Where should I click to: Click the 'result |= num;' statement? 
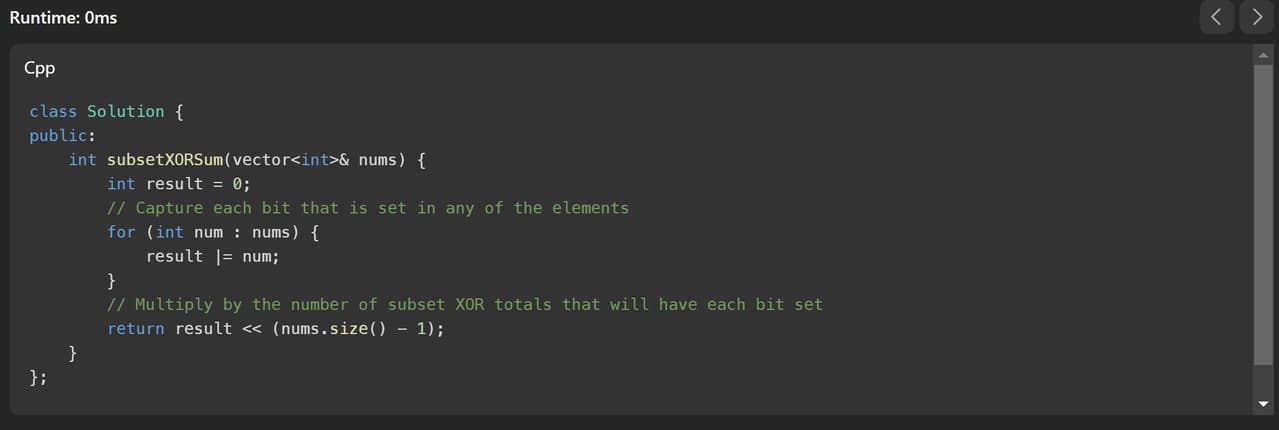[213, 256]
